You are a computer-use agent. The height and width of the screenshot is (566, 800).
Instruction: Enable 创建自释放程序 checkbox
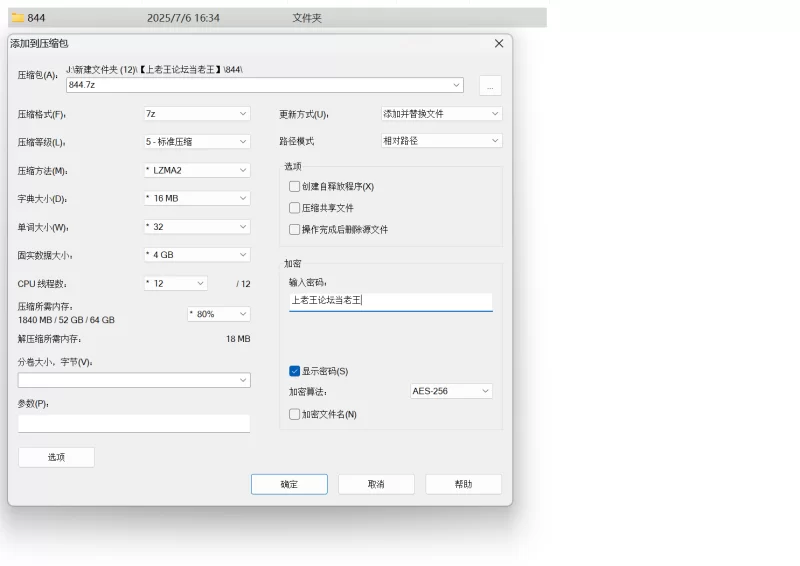(294, 187)
